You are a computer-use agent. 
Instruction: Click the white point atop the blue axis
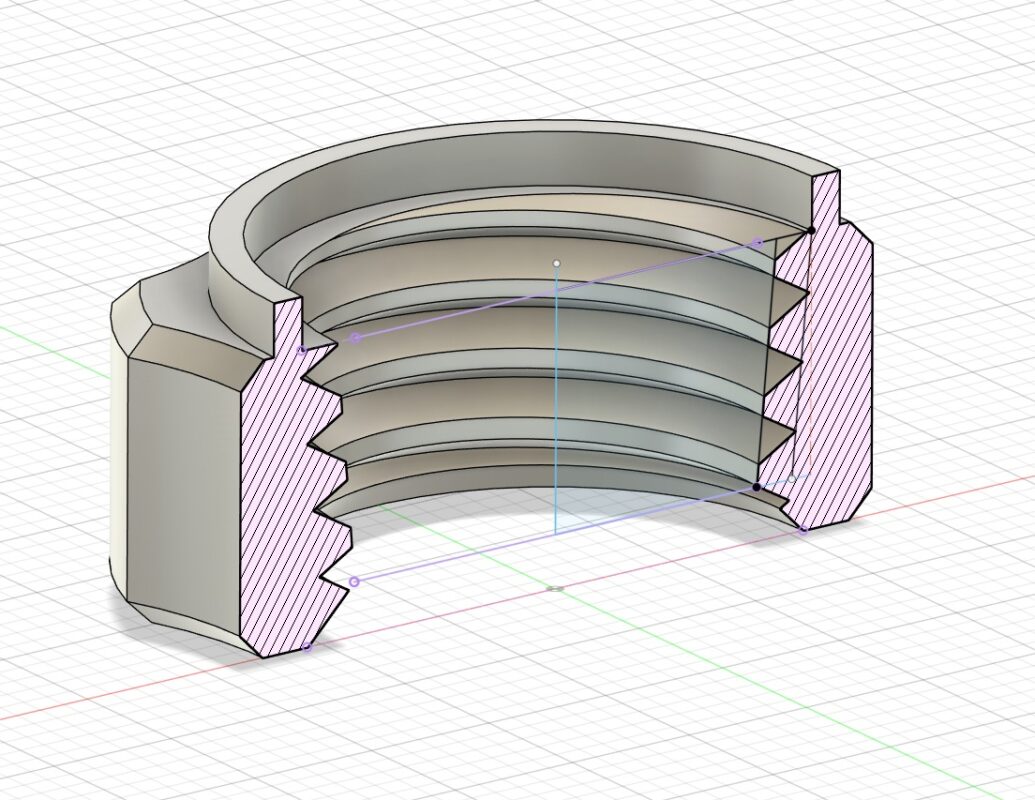tap(557, 264)
